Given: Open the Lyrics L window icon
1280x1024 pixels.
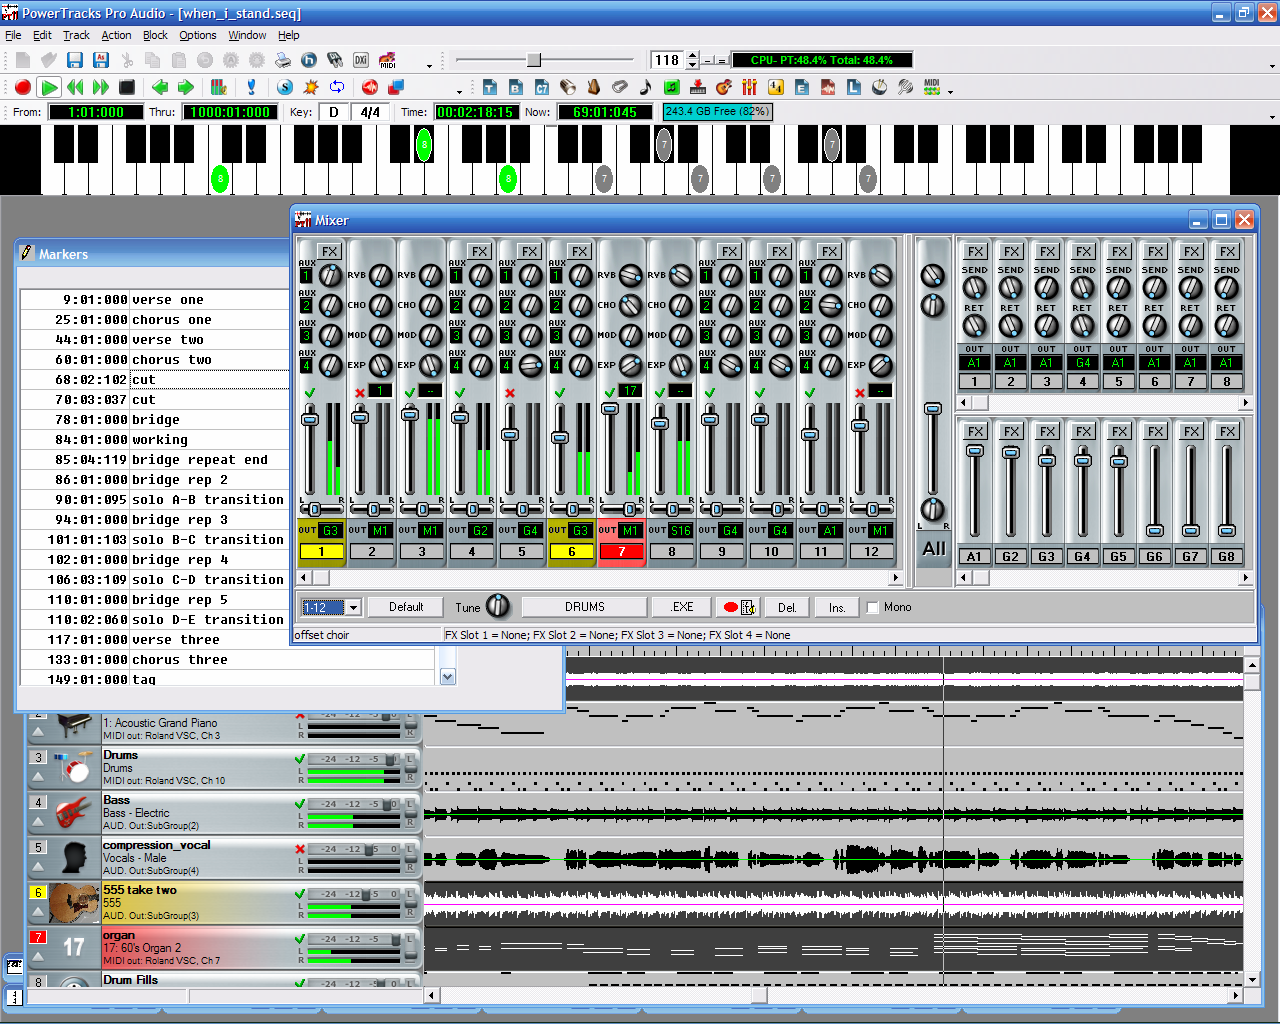Looking at the screenshot, I should click(854, 88).
